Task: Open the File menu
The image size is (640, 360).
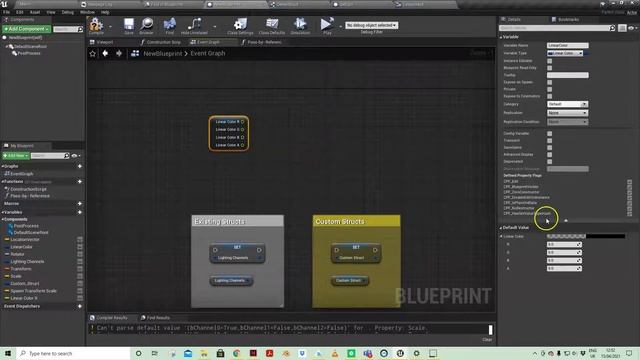Action: 7,12
